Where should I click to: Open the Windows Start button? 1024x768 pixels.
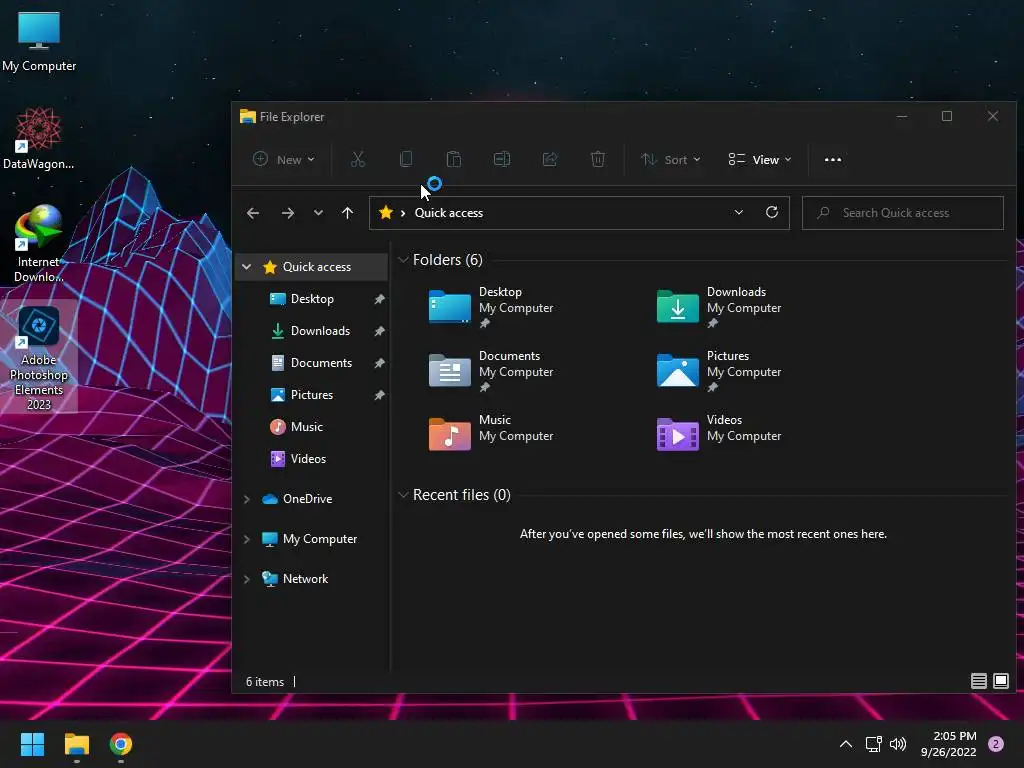coord(32,744)
